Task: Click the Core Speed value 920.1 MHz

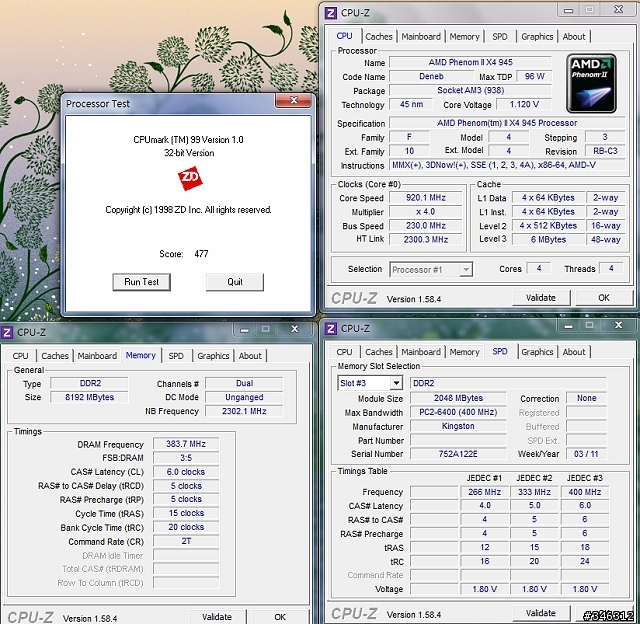Action: point(426,198)
